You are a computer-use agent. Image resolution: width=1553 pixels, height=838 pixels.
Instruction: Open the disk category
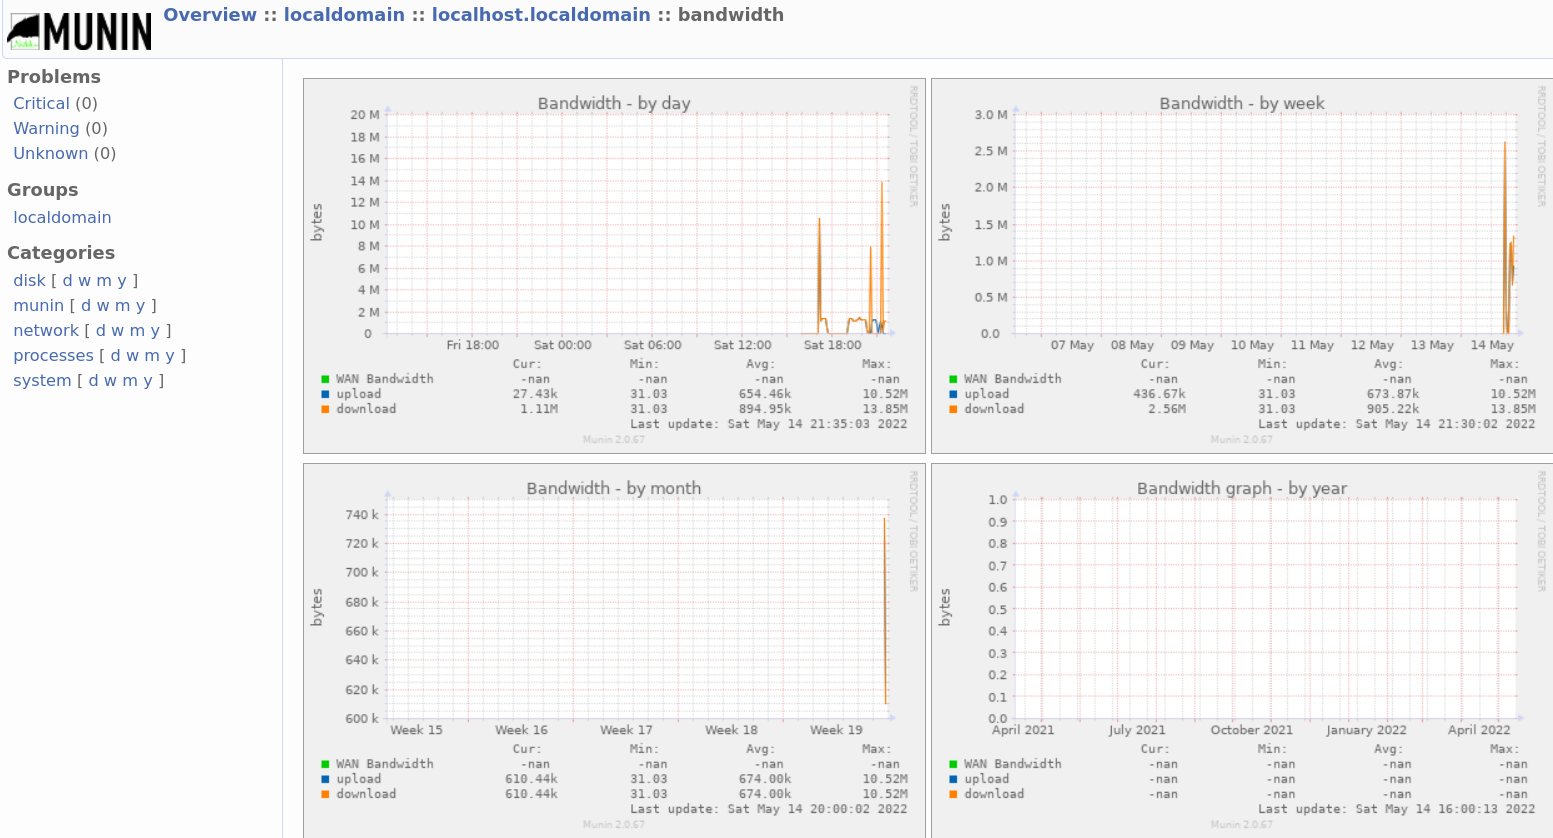pyautogui.click(x=29, y=280)
